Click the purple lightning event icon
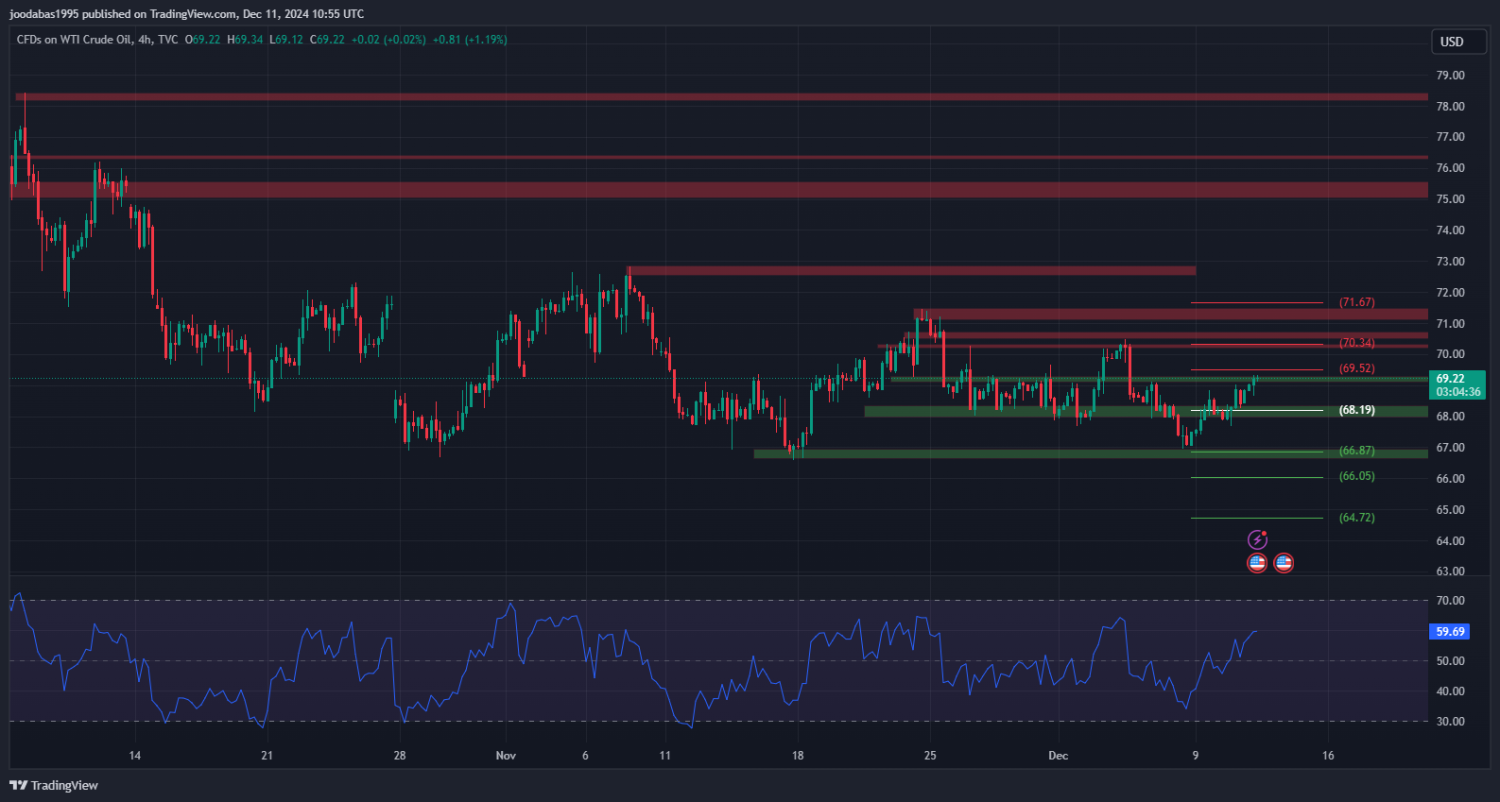The width and height of the screenshot is (1500, 802). 1258,540
